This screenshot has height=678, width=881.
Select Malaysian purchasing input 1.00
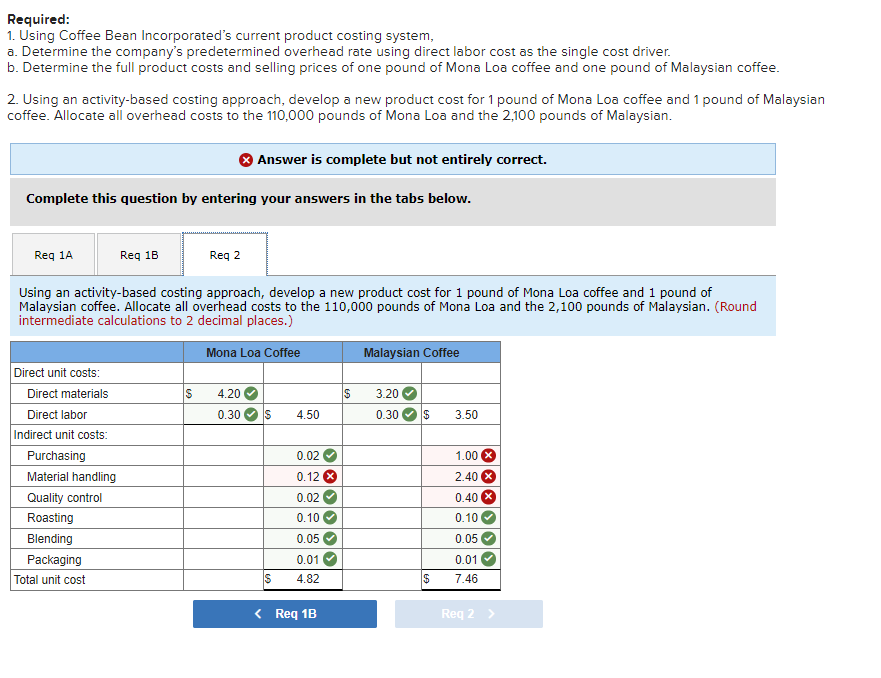click(461, 456)
